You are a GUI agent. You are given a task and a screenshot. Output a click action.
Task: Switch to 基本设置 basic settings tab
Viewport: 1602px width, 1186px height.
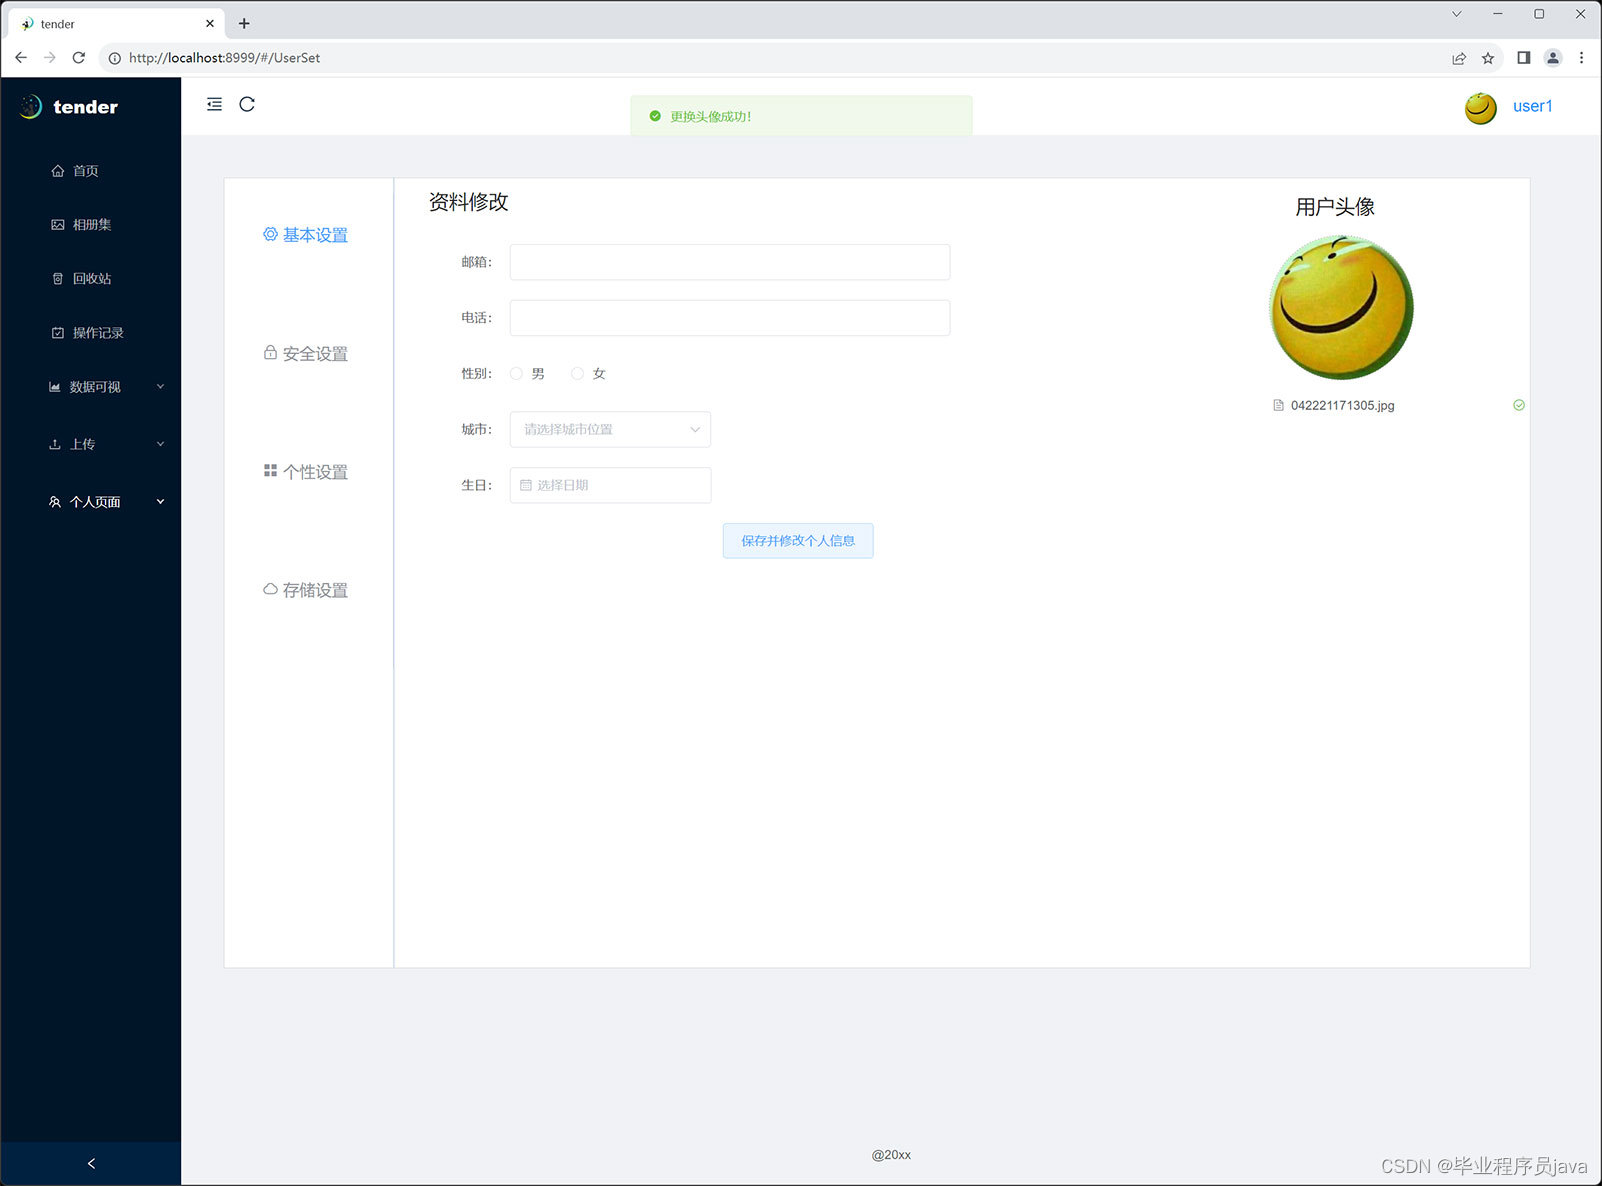[x=306, y=235]
